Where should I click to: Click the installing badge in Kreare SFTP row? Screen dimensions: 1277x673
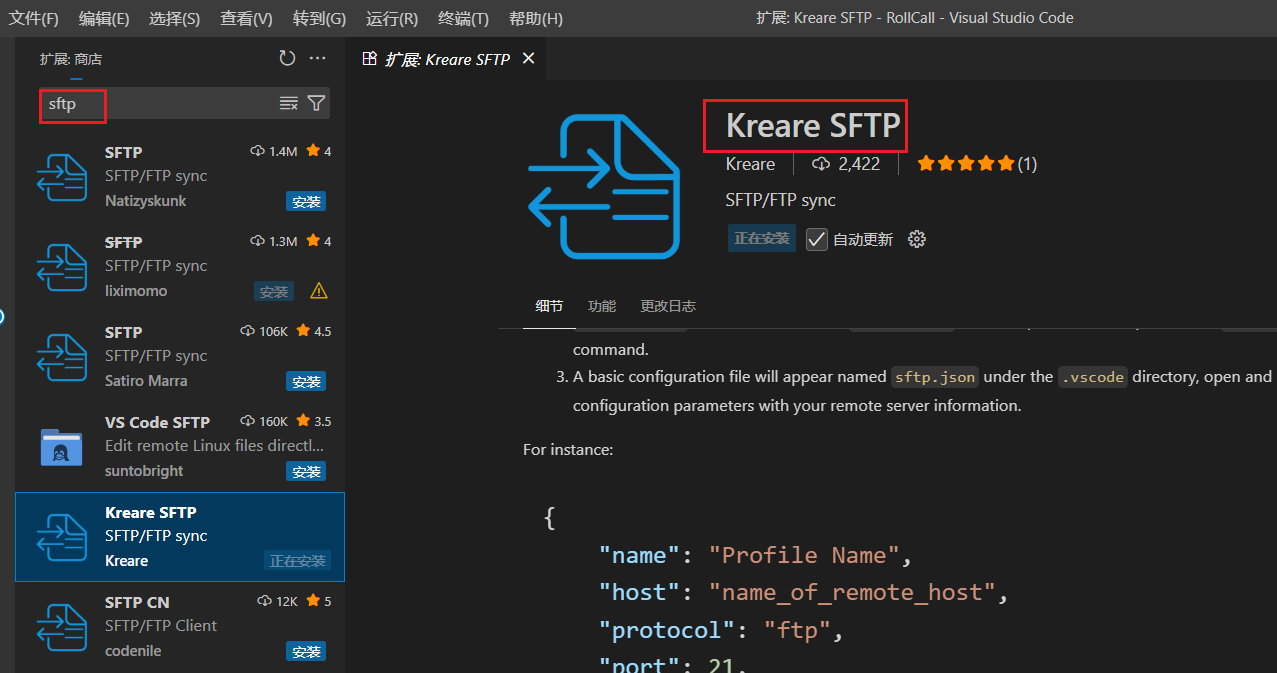(298, 561)
